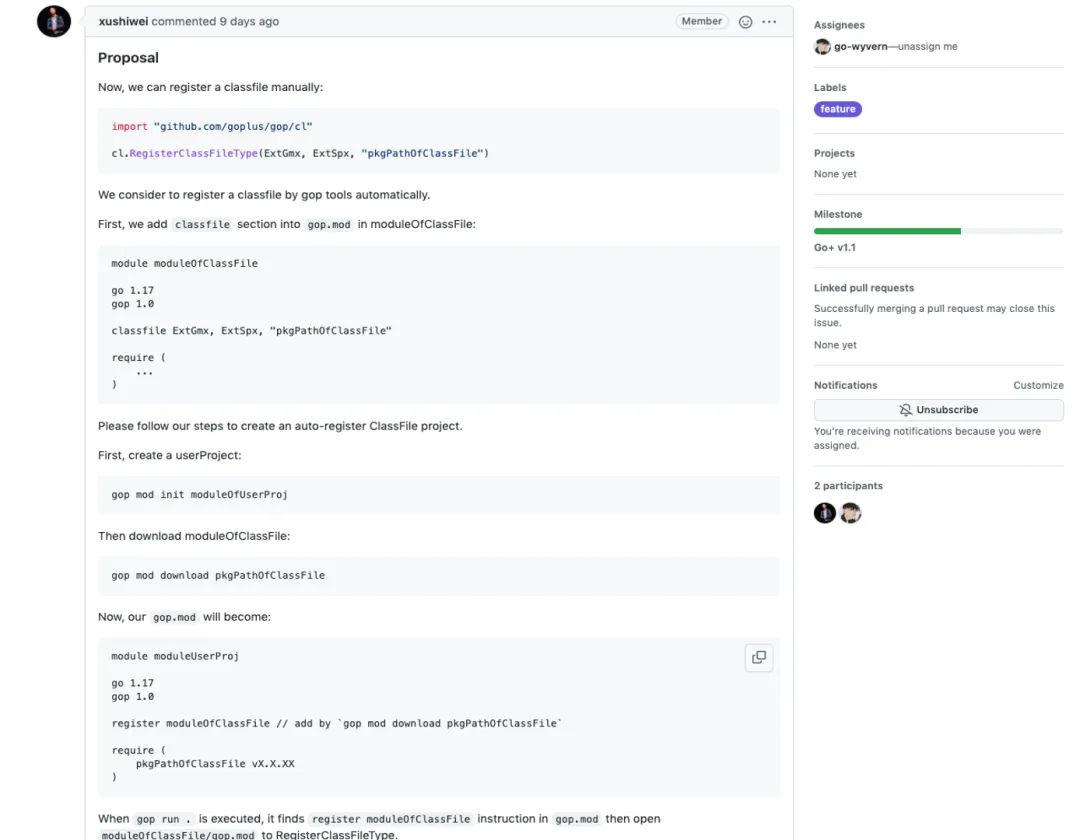The image size is (1080, 840).
Task: Open the Go+ v1.1 milestone link
Action: [835, 247]
